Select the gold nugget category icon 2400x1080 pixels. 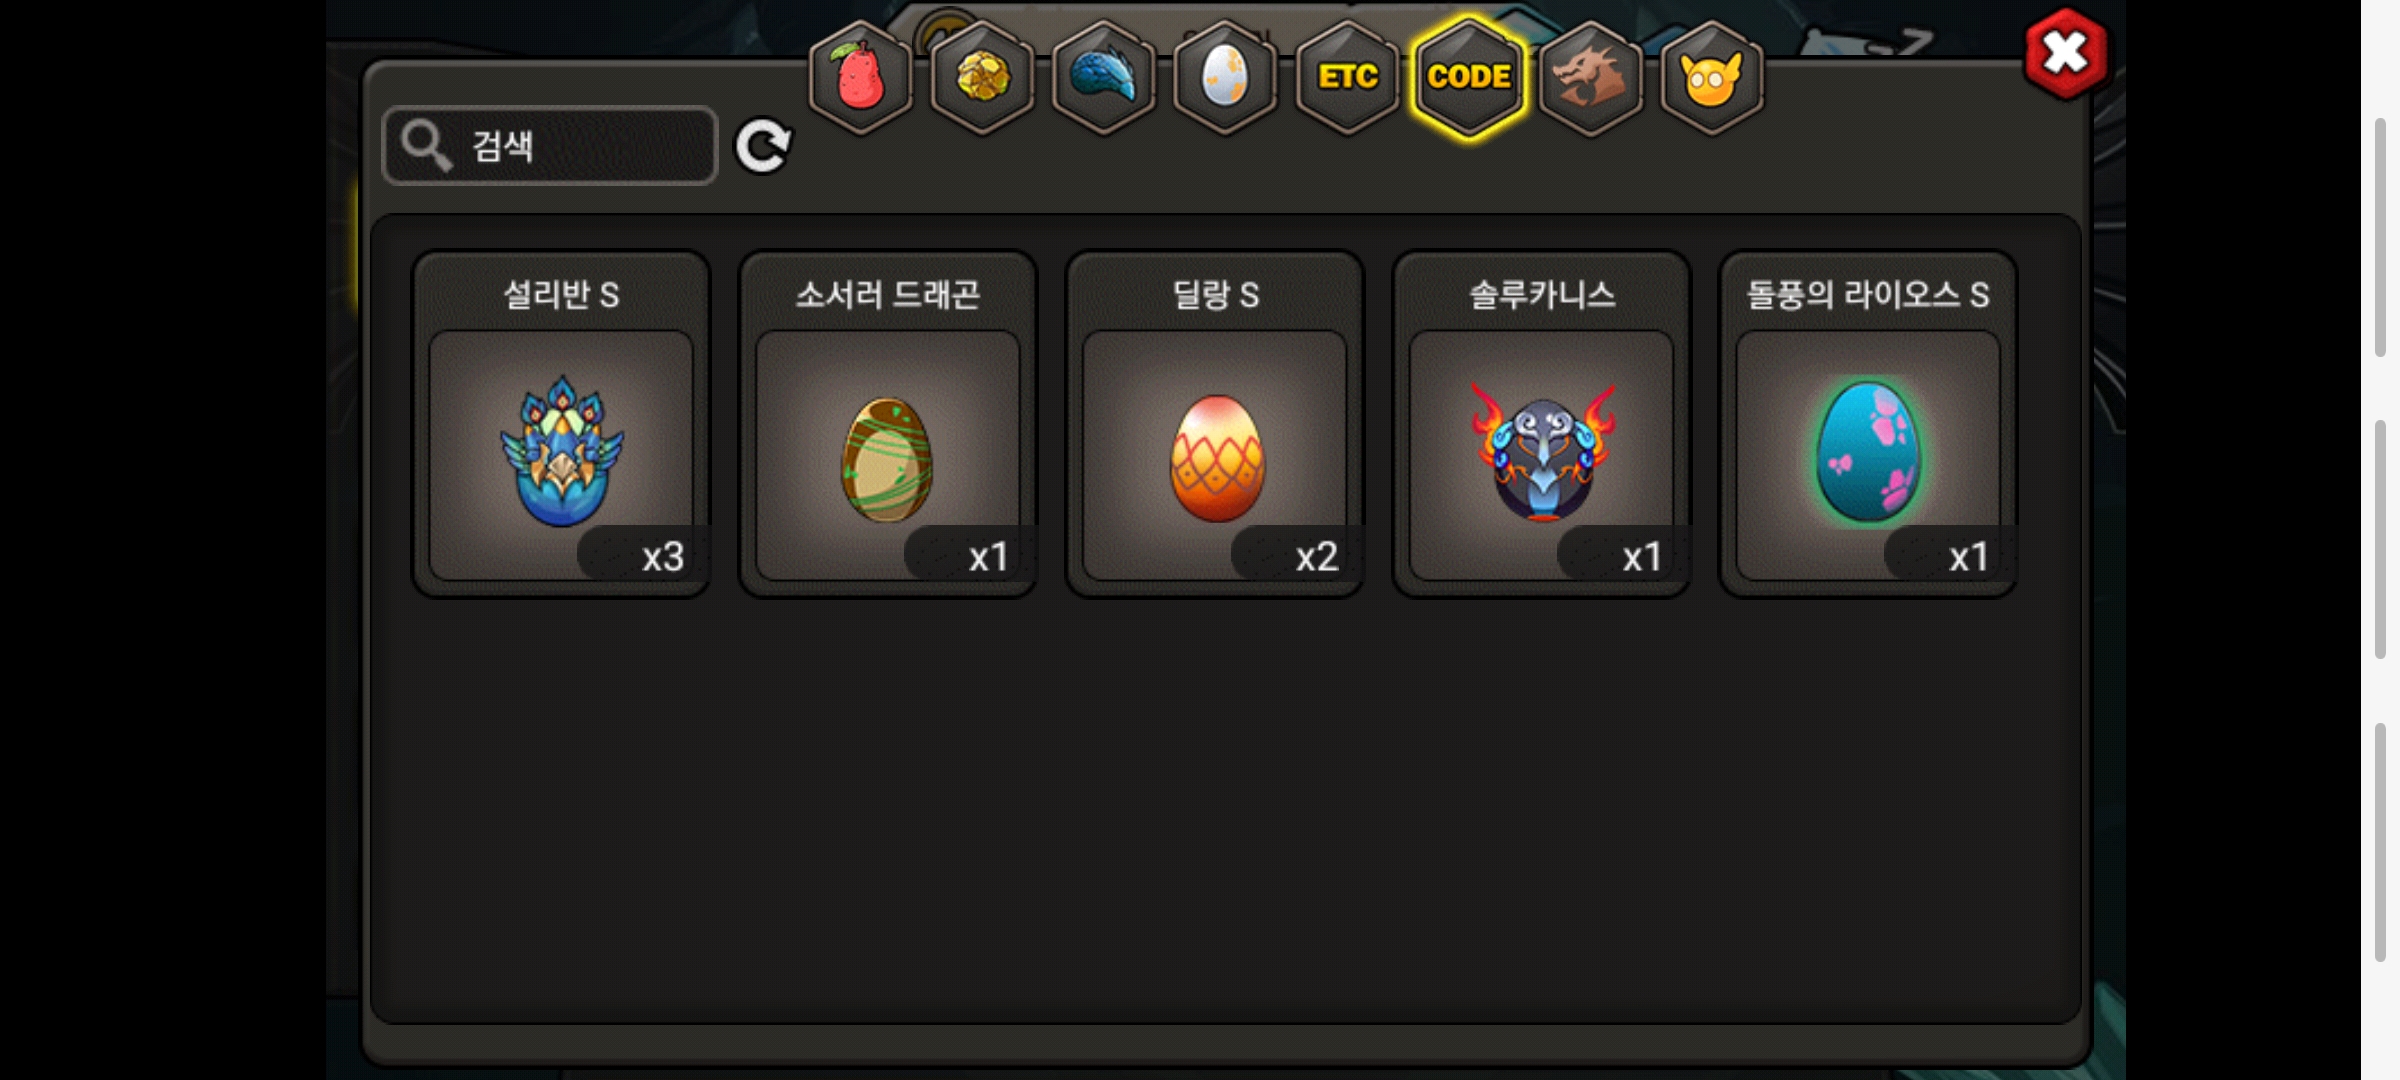coord(982,78)
